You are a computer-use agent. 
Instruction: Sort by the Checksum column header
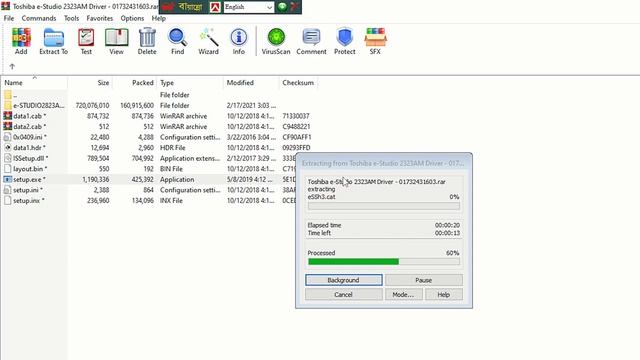[298, 82]
